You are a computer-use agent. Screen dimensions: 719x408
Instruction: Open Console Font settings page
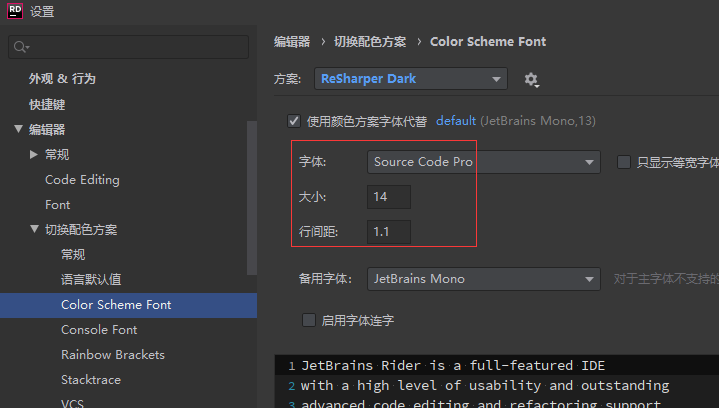tap(99, 330)
